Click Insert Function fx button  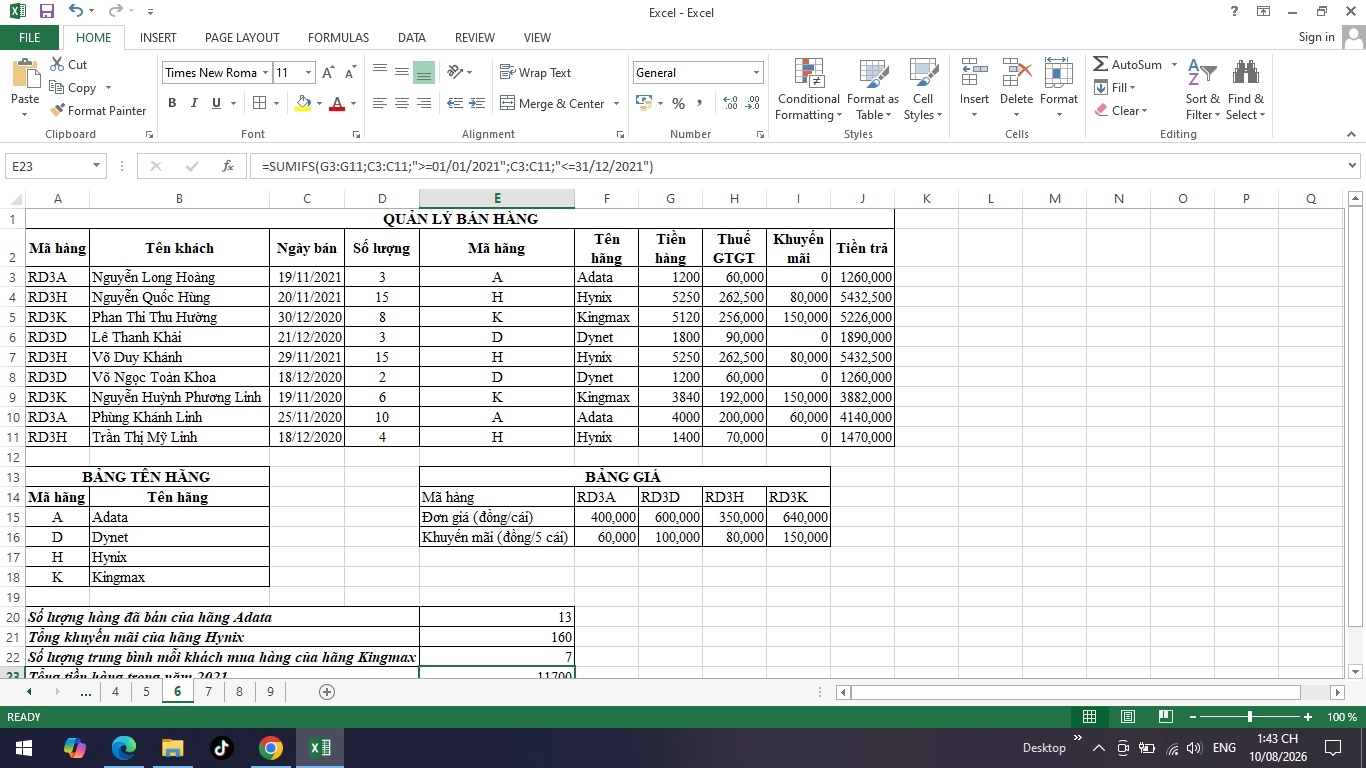tap(228, 166)
